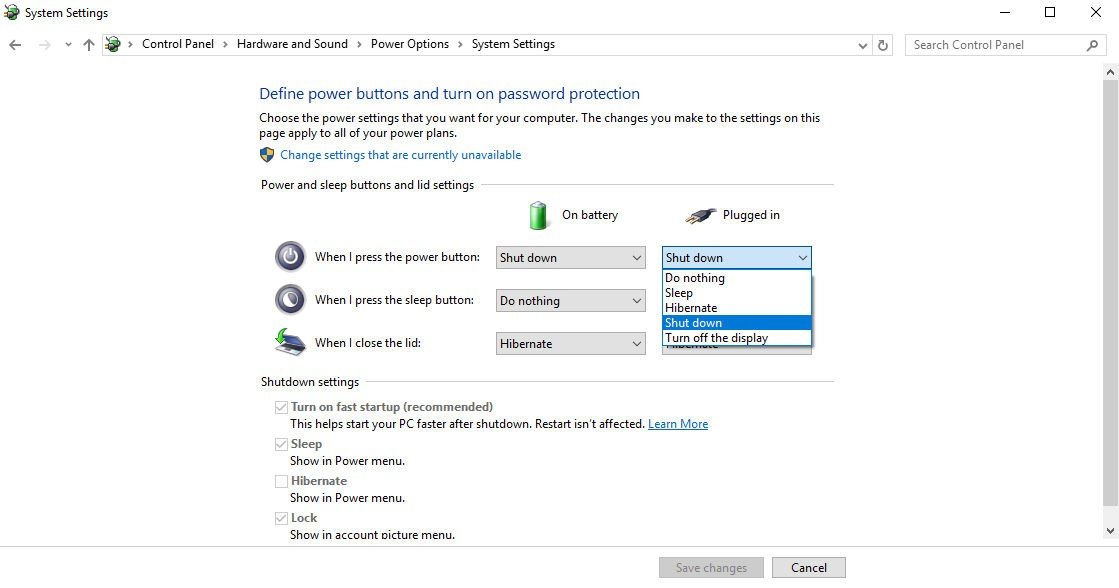Click System Settings window title icon
The image size is (1119, 588).
tap(11, 12)
